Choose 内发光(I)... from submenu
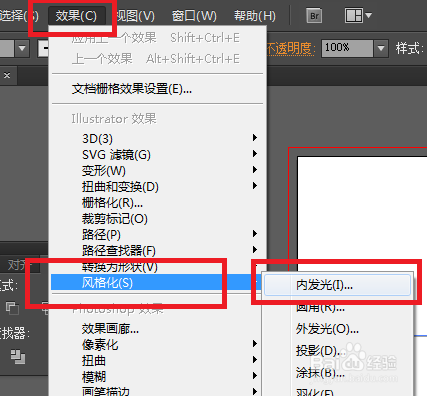 (x=337, y=285)
